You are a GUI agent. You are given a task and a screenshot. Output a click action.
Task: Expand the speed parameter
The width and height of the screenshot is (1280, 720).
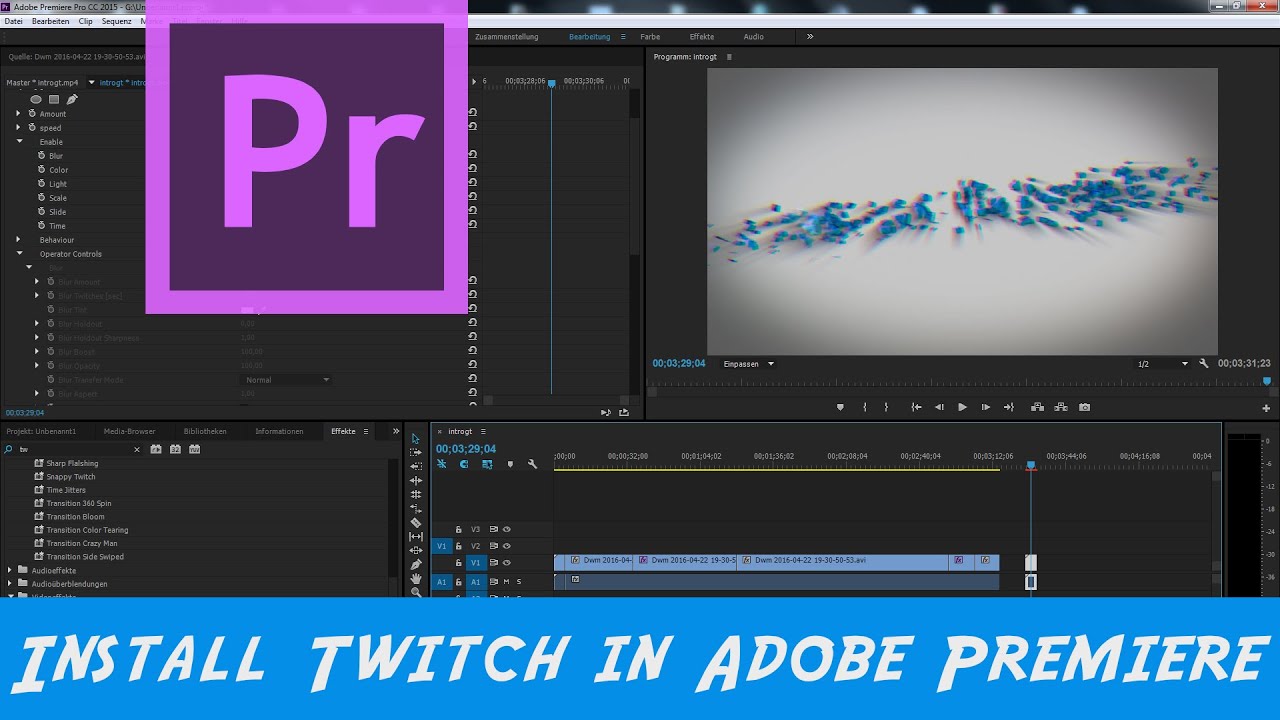pyautogui.click(x=18, y=127)
